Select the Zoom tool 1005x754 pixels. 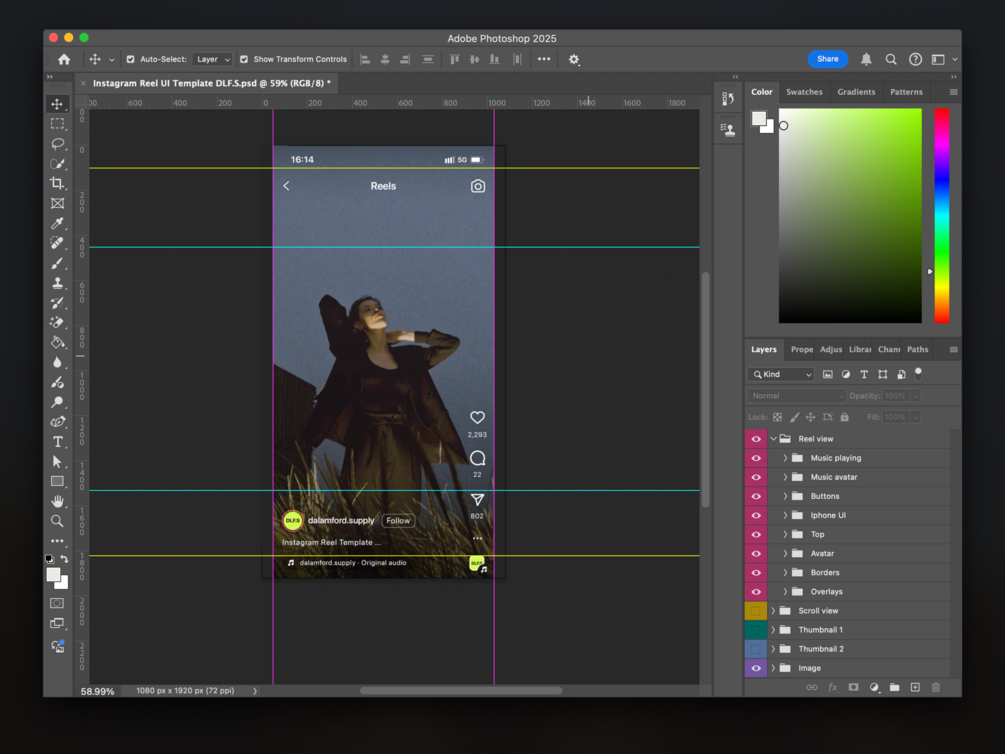(x=57, y=520)
